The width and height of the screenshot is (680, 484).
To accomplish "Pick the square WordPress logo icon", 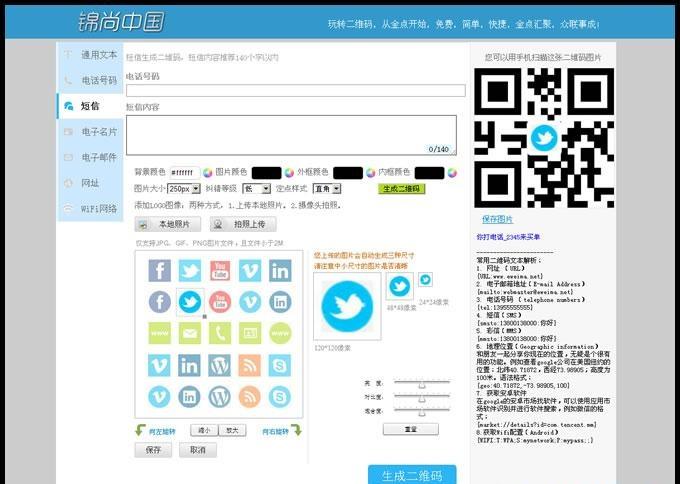I will [x=220, y=366].
